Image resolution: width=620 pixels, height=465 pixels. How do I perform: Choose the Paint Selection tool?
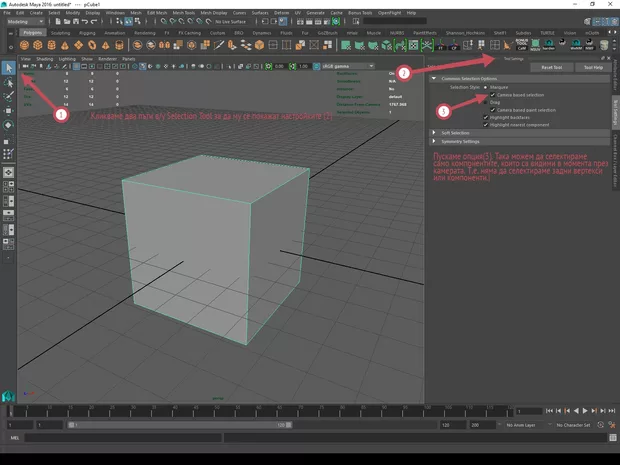8,96
